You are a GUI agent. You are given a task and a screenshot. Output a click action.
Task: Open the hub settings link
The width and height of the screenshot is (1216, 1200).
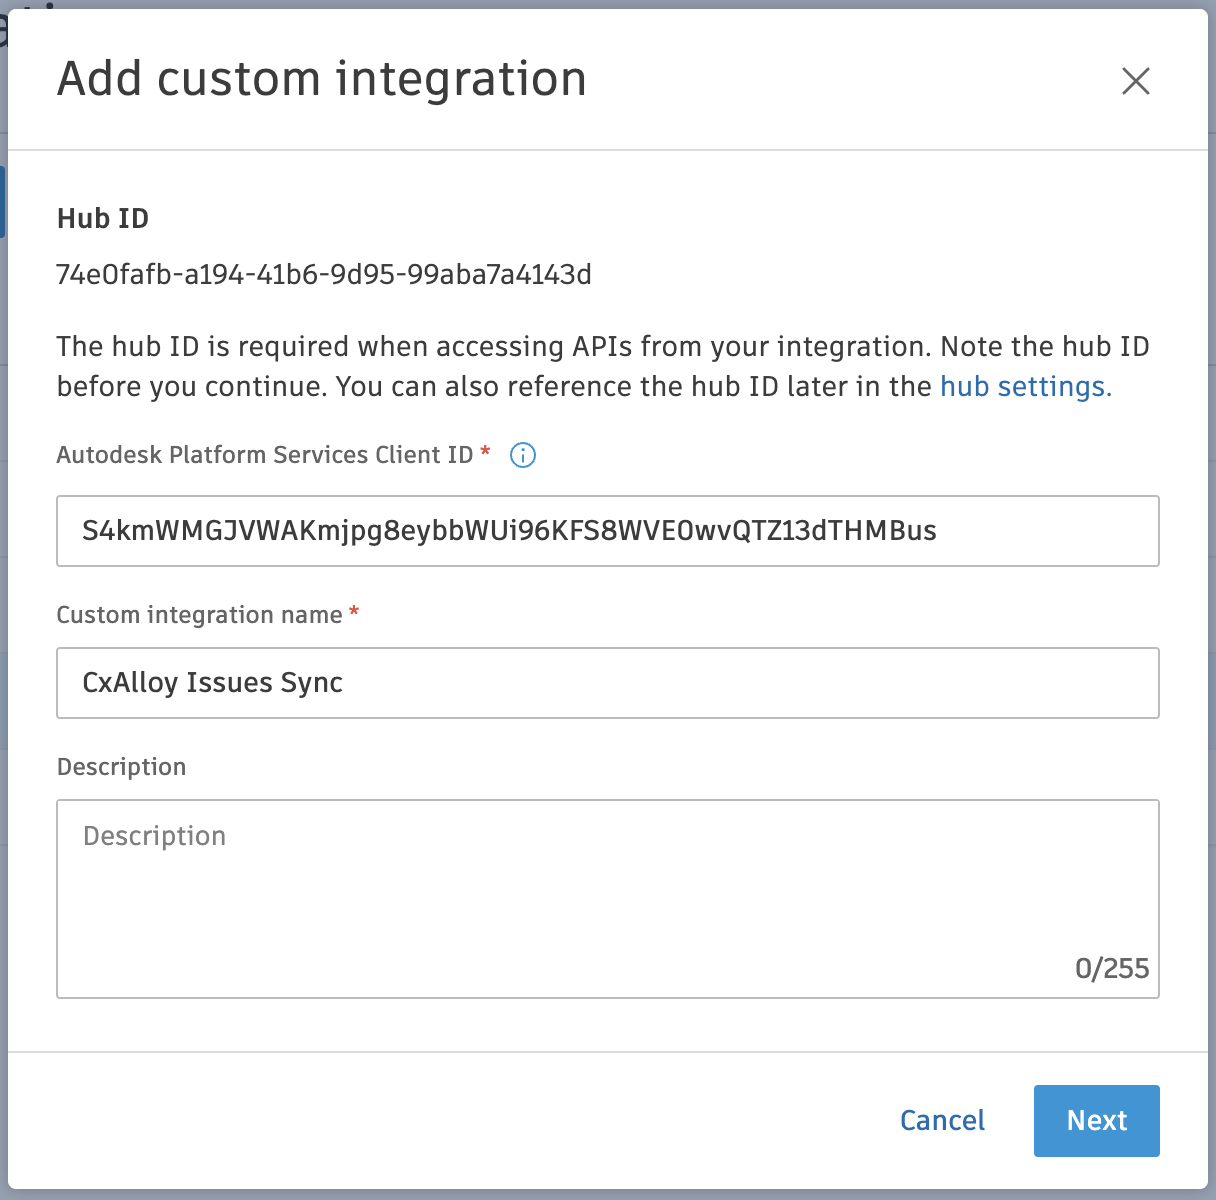[x=1025, y=387]
